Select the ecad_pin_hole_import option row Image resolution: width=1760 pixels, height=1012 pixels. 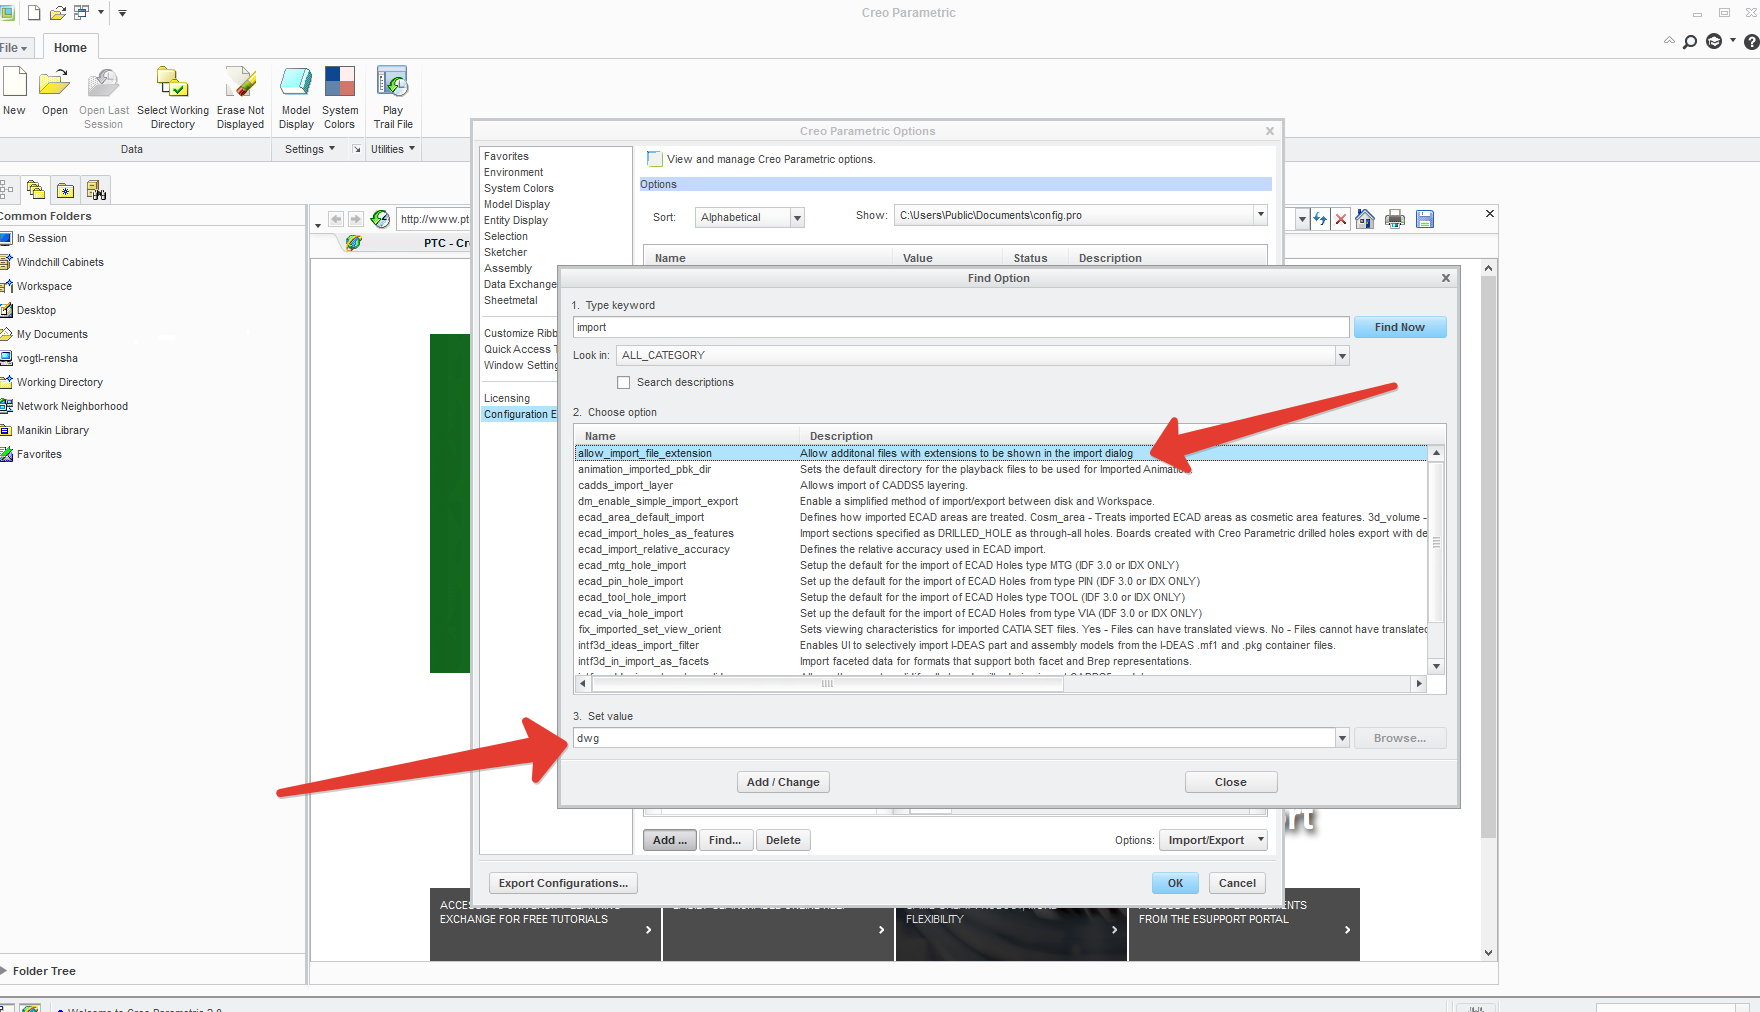(1002, 581)
